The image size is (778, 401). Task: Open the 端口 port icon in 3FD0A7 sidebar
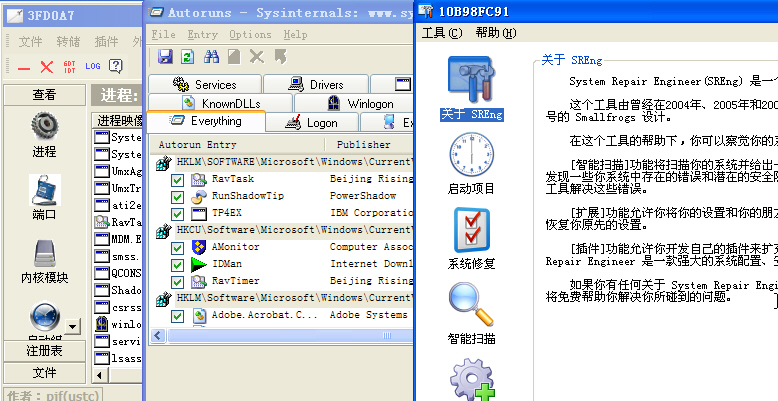(x=45, y=190)
